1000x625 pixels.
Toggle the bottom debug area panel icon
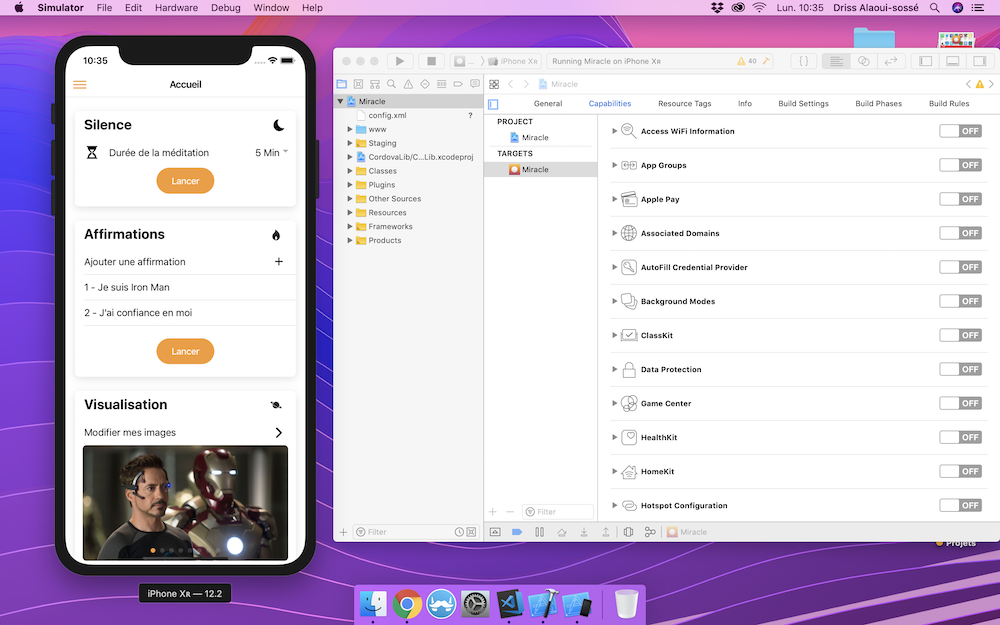click(953, 61)
